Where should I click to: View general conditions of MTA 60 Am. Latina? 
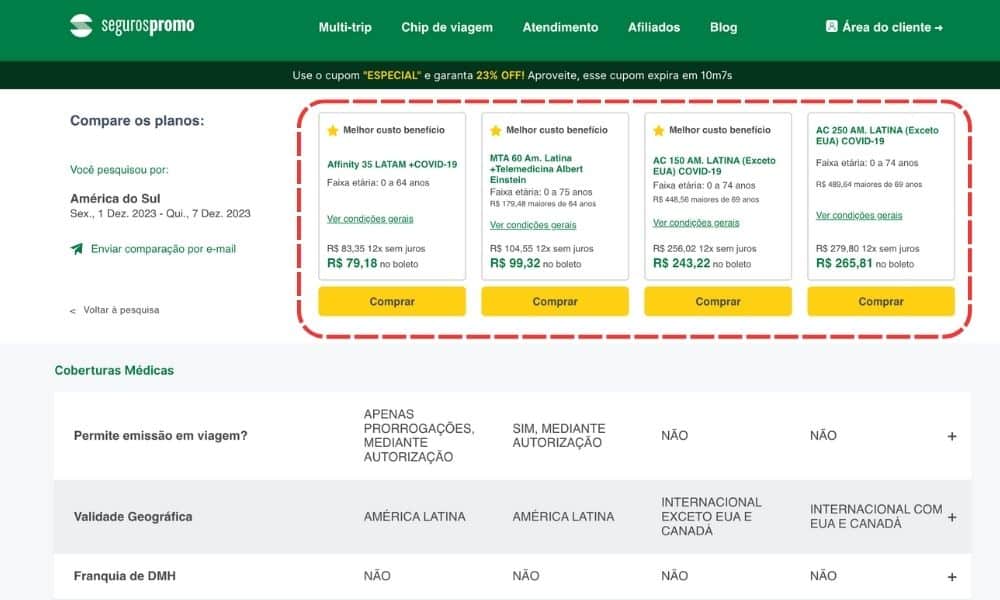[533, 225]
